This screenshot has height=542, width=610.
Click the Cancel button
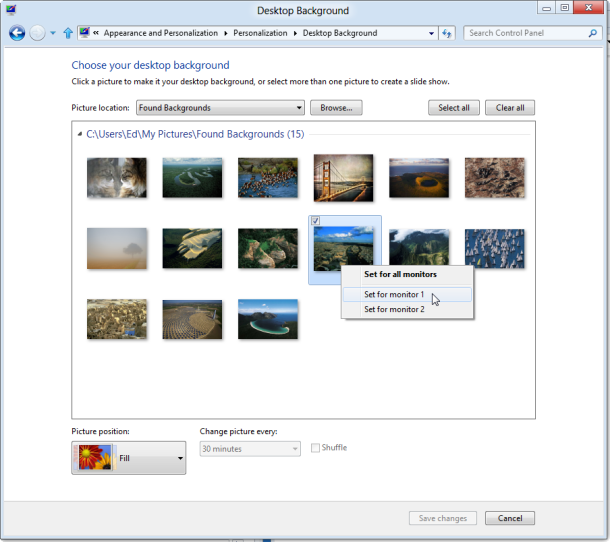click(x=510, y=518)
